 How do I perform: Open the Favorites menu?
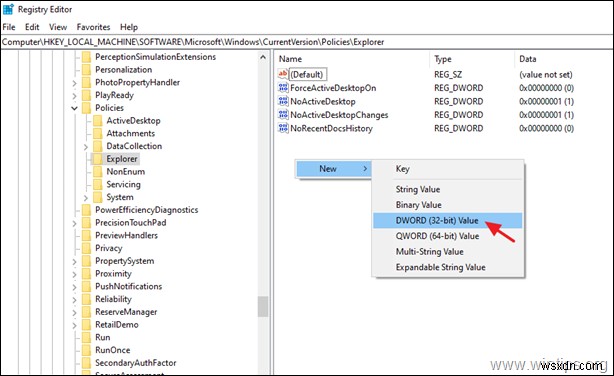pyautogui.click(x=93, y=27)
